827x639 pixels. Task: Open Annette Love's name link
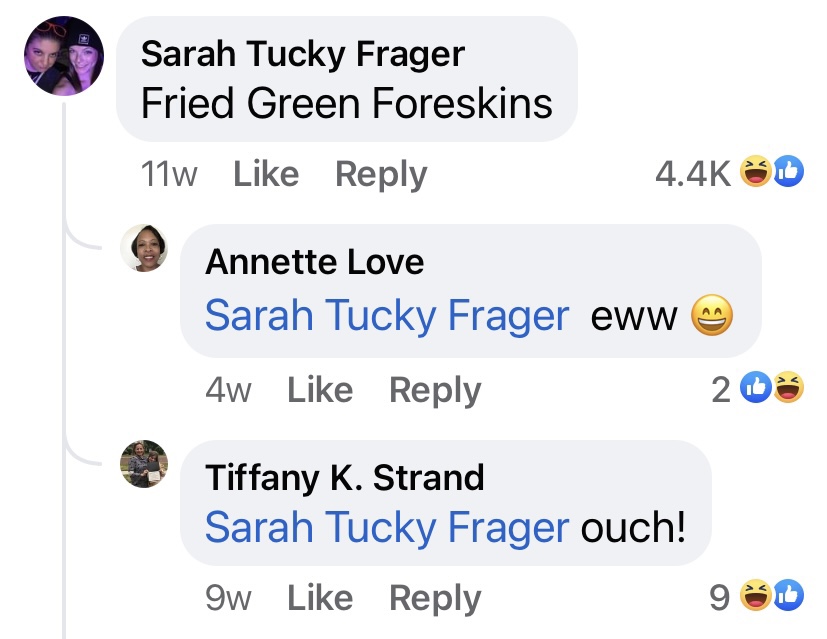tap(314, 262)
